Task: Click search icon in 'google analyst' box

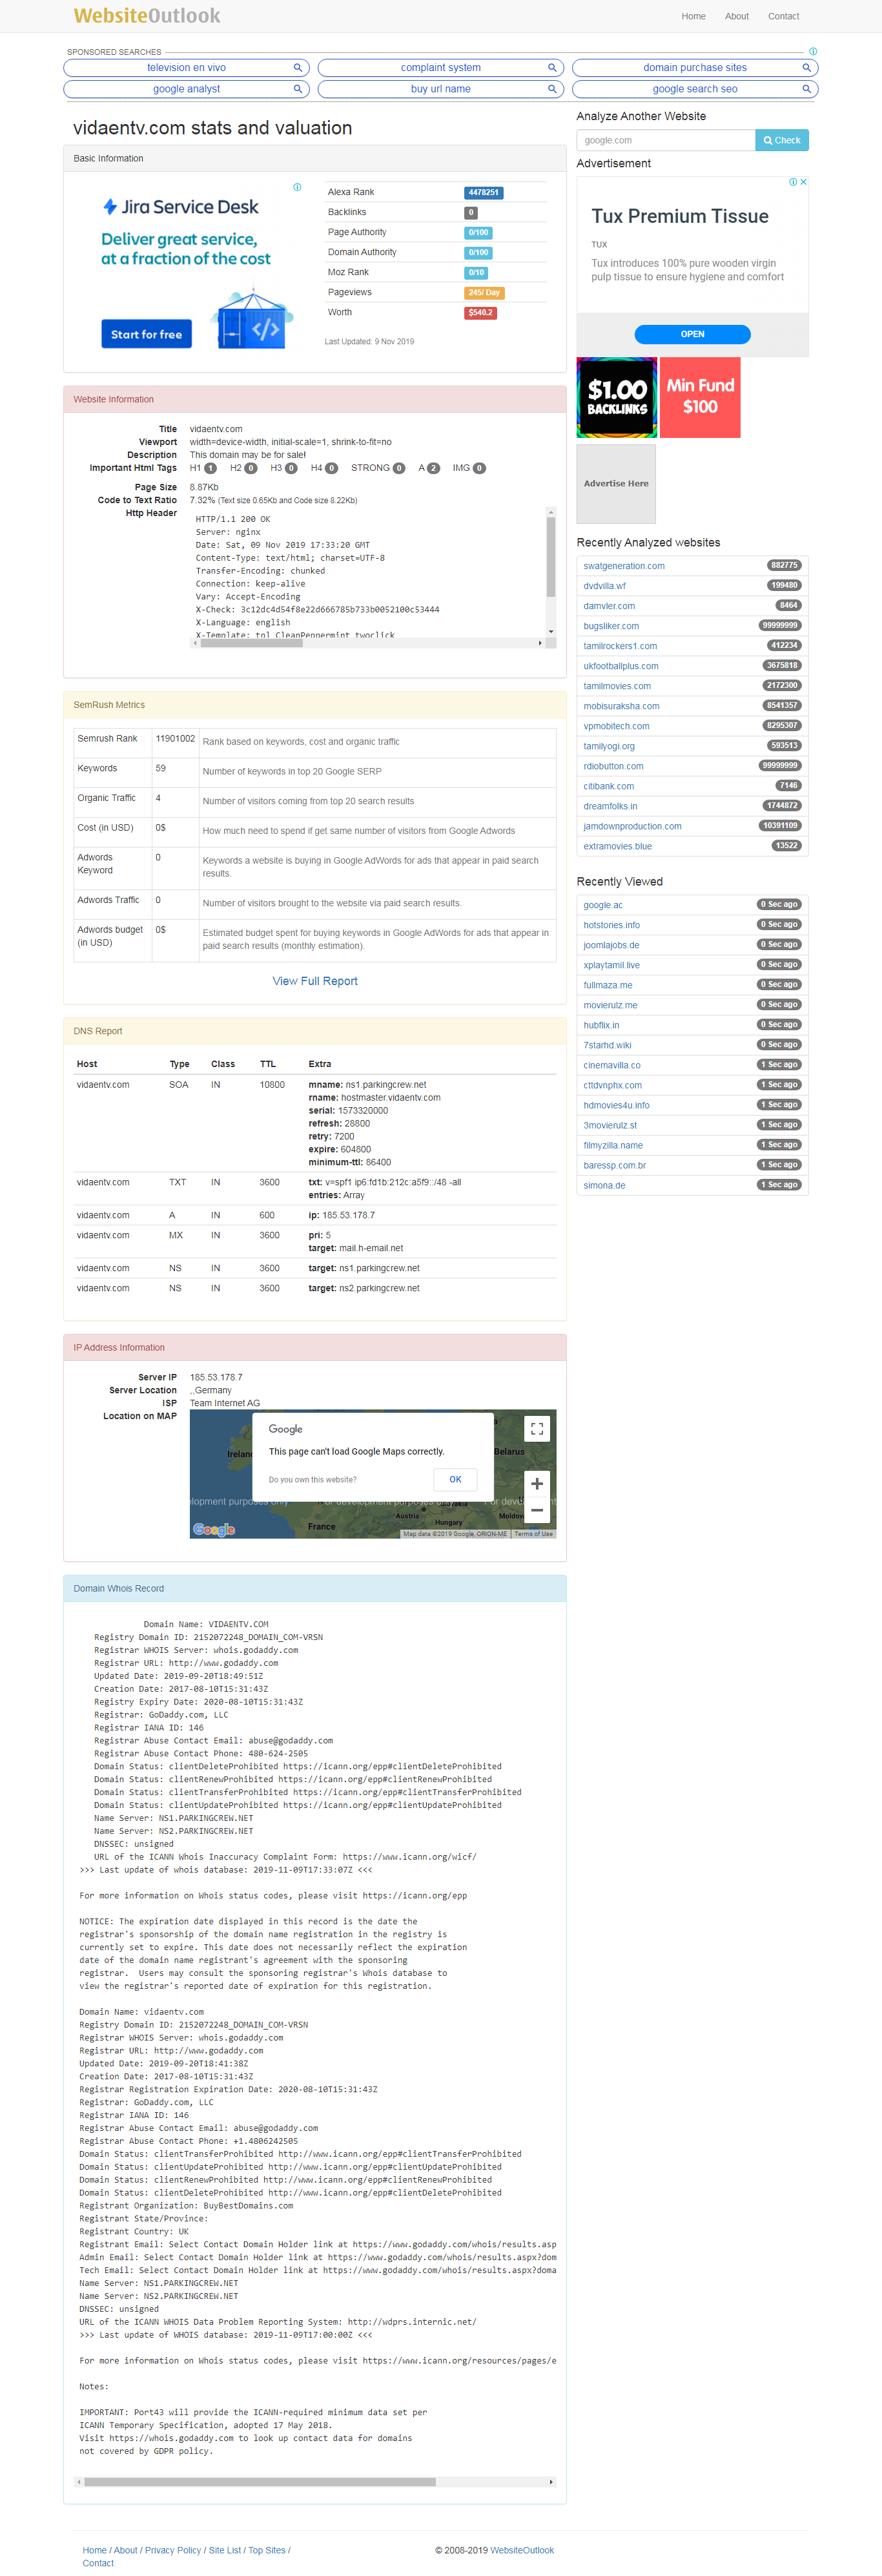Action: [297, 89]
